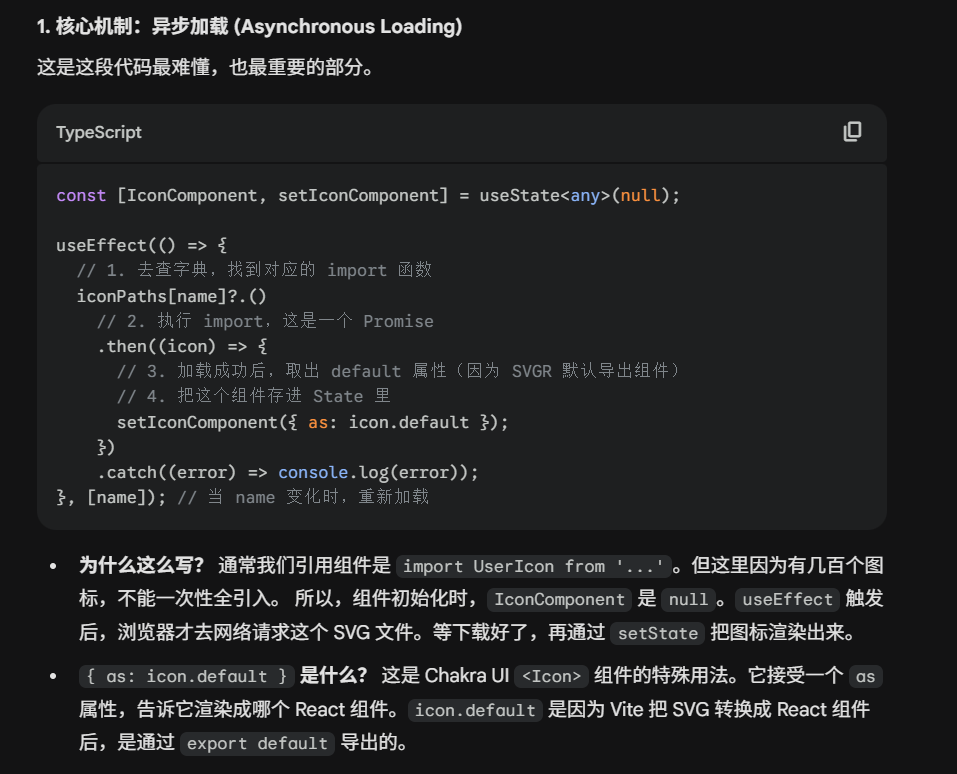Viewport: 957px width, 774px height.
Task: Click the inline IconComponent code chip
Action: click(559, 600)
